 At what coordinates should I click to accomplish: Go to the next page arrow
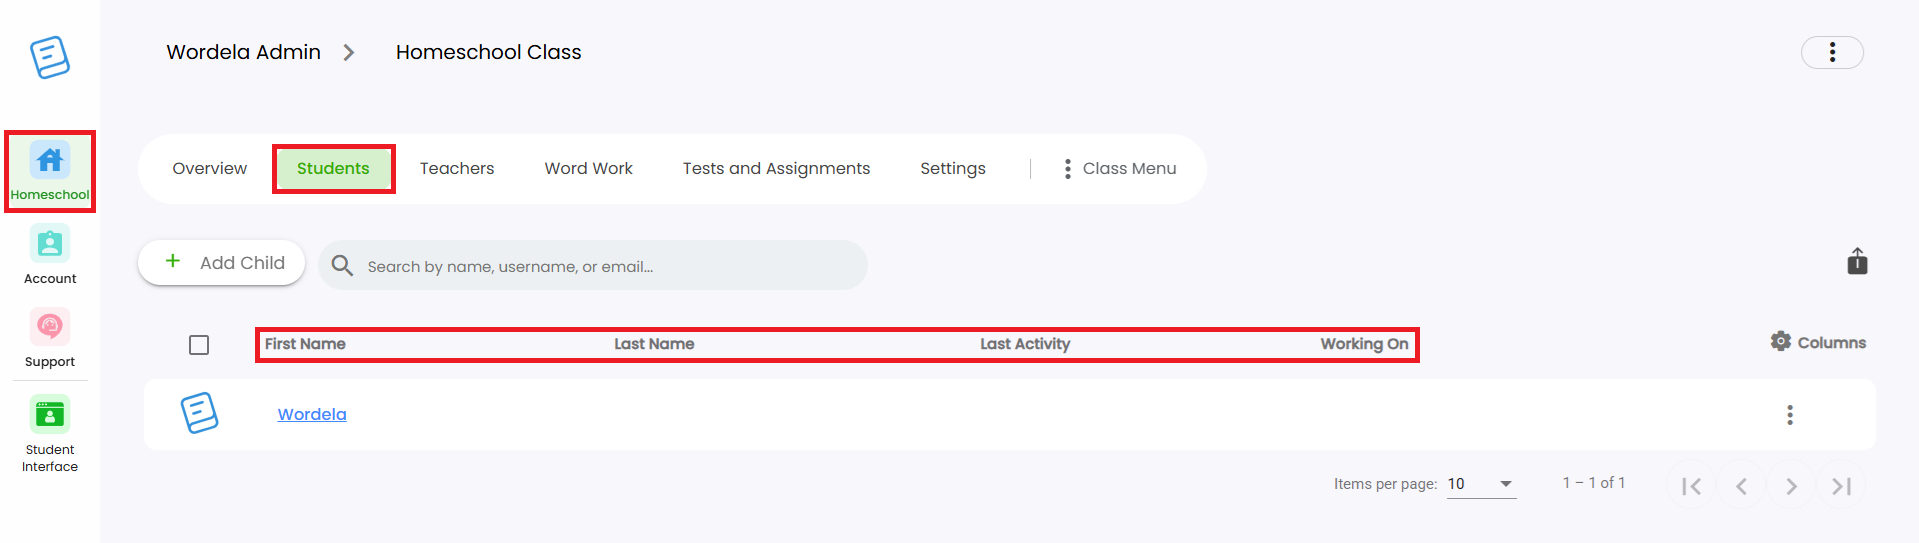pos(1791,486)
